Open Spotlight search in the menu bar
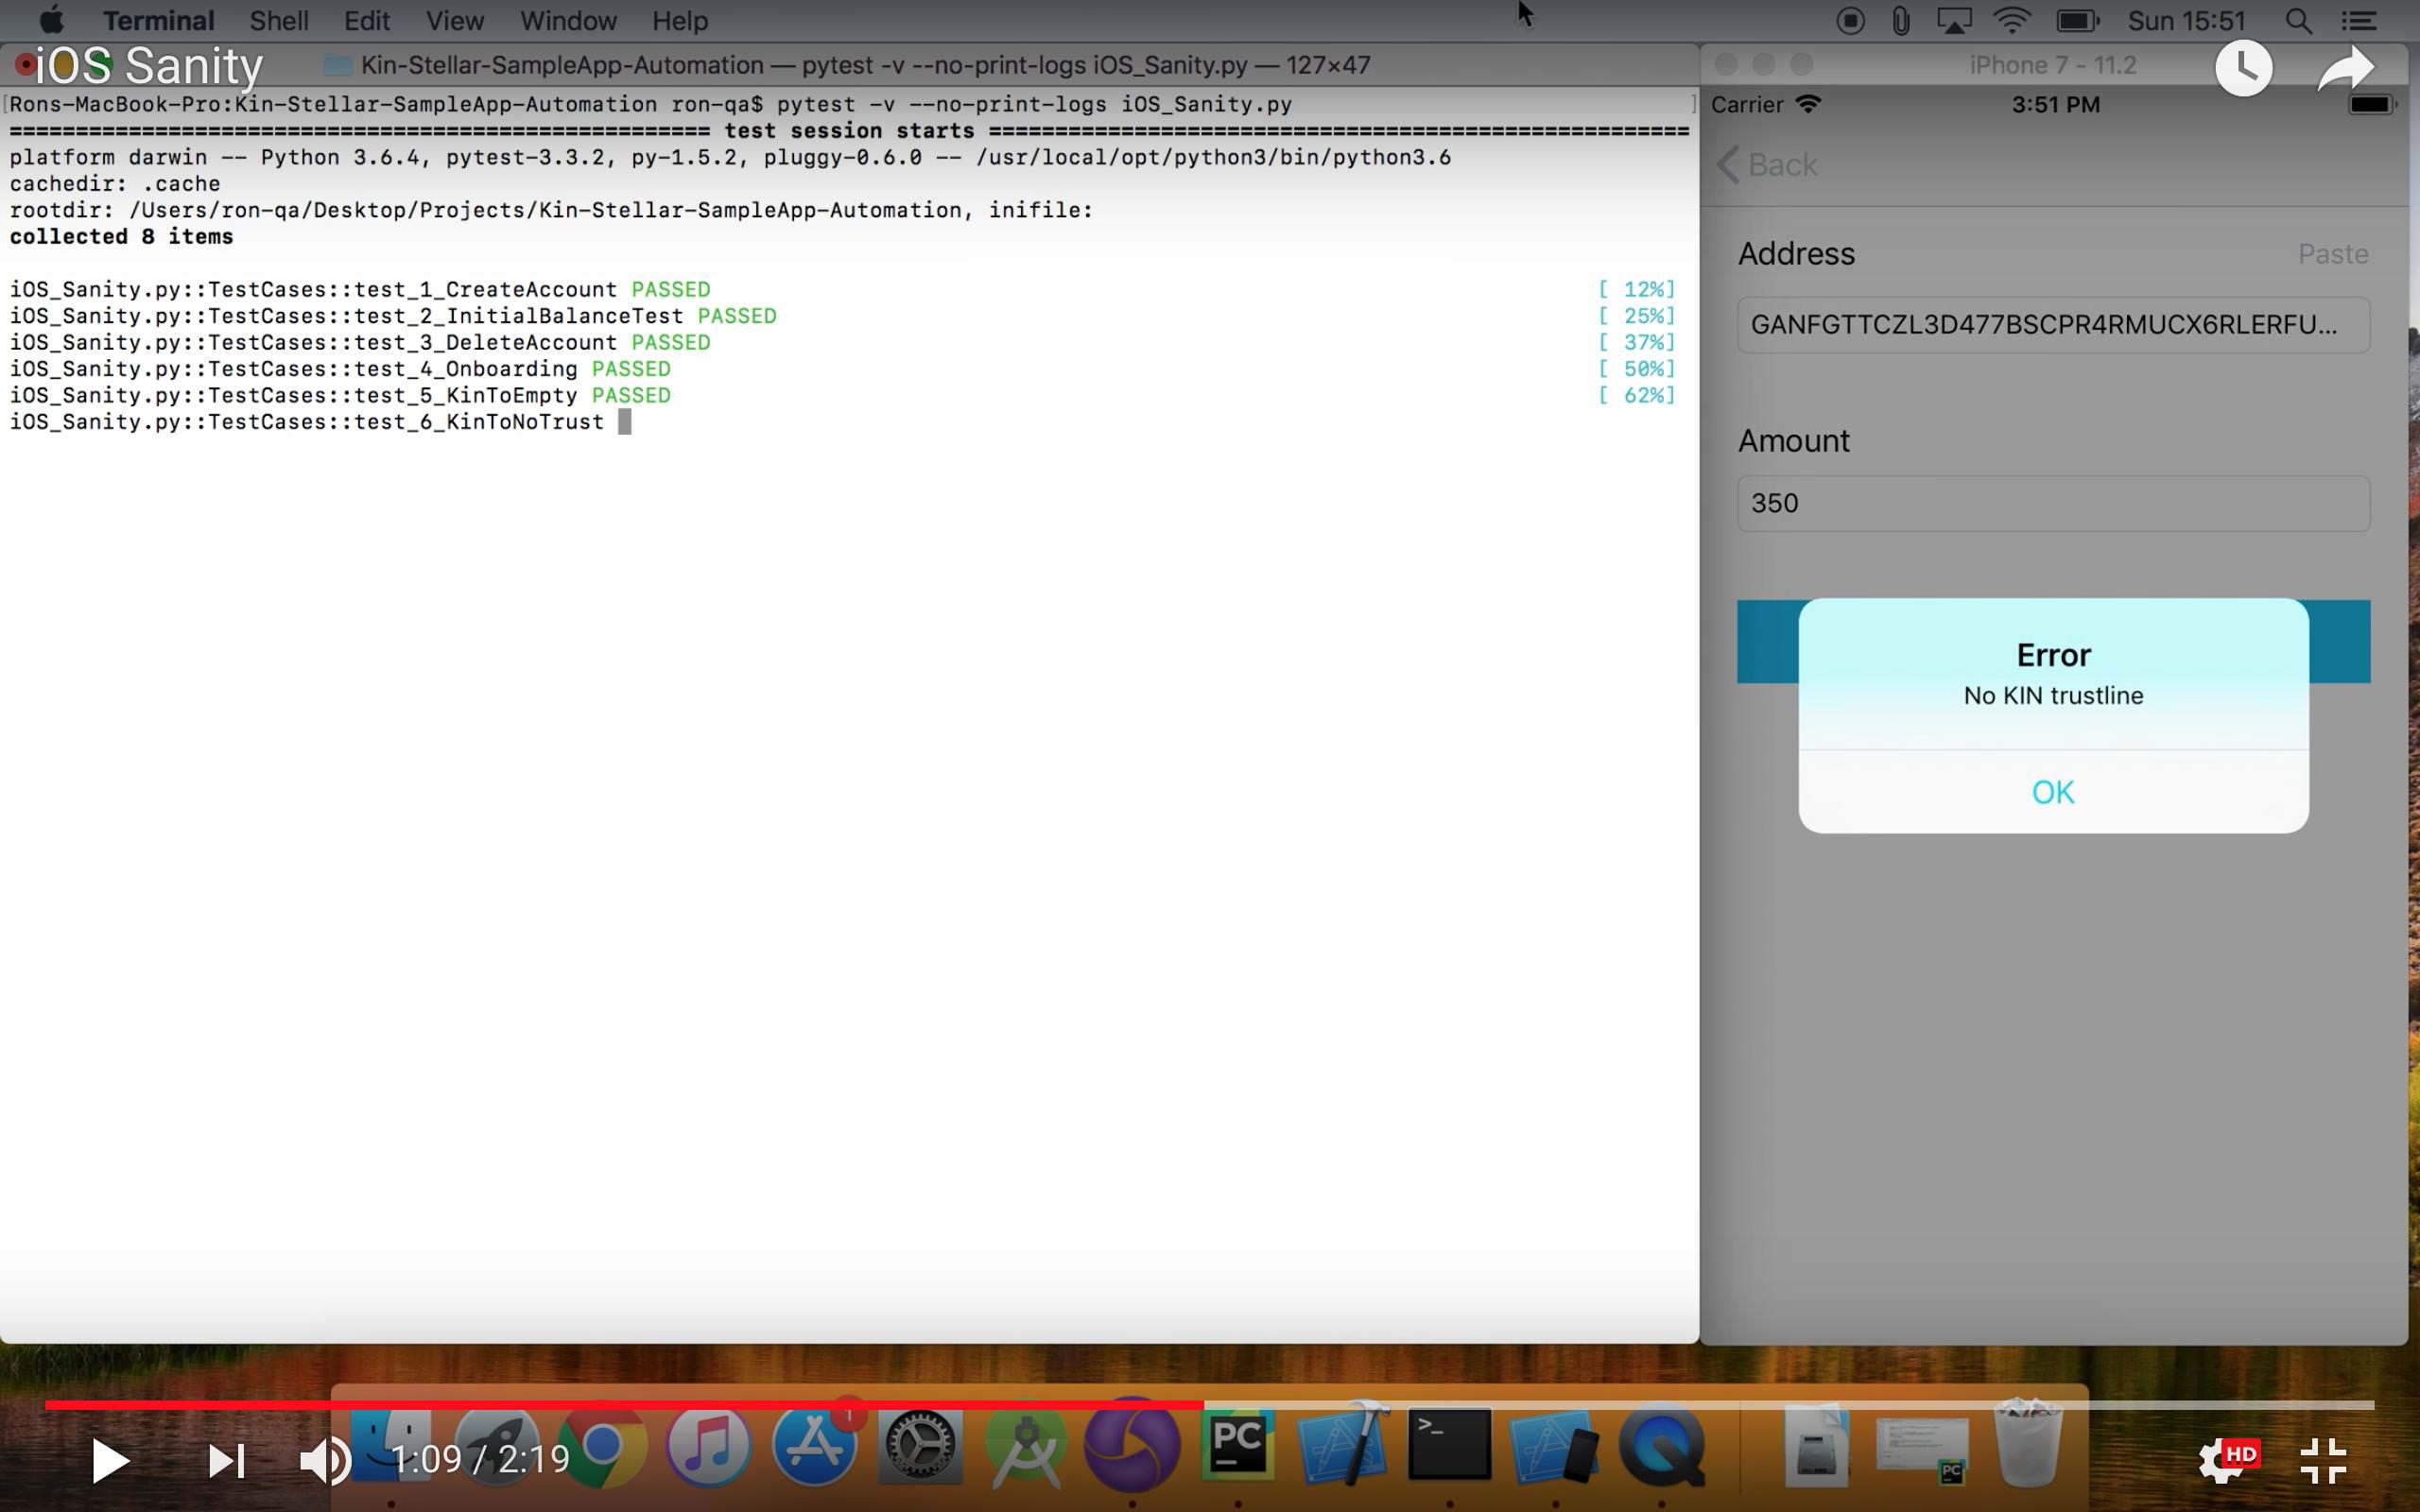The image size is (2420, 1512). (2297, 20)
